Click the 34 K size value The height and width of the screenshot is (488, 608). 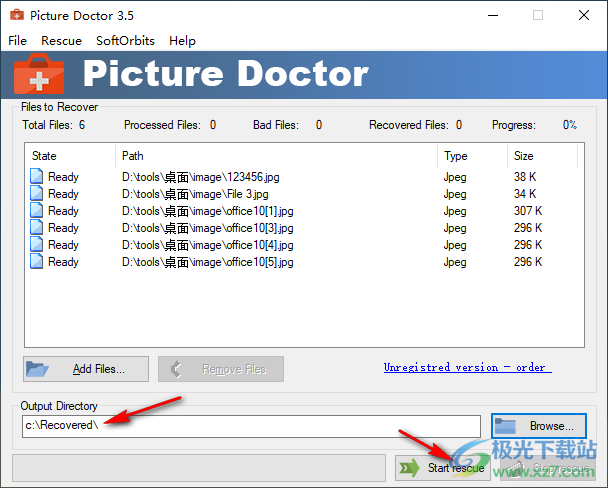coord(525,194)
